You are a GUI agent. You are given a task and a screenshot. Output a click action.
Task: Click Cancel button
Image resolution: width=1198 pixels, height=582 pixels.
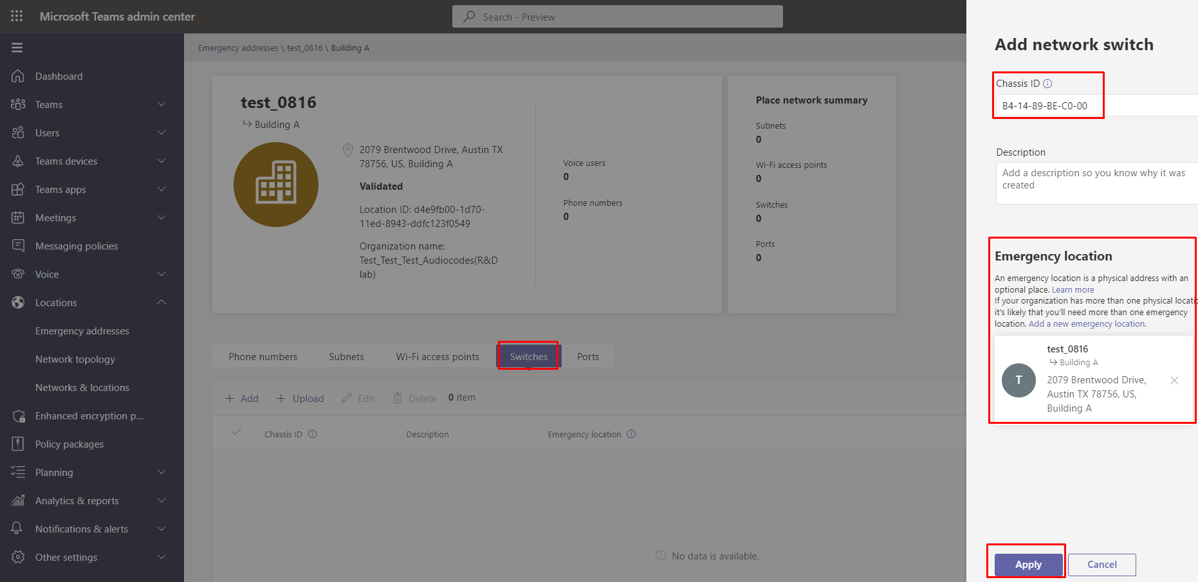1102,564
